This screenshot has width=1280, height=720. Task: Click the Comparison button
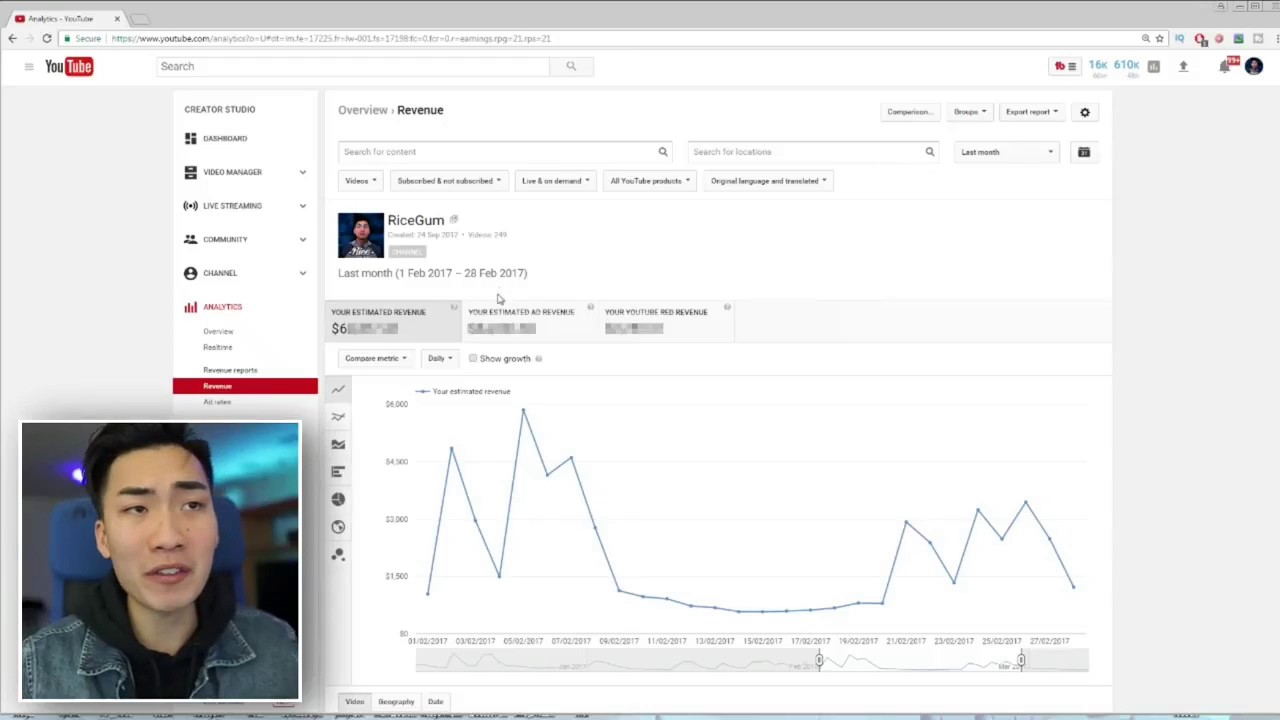[x=909, y=112]
